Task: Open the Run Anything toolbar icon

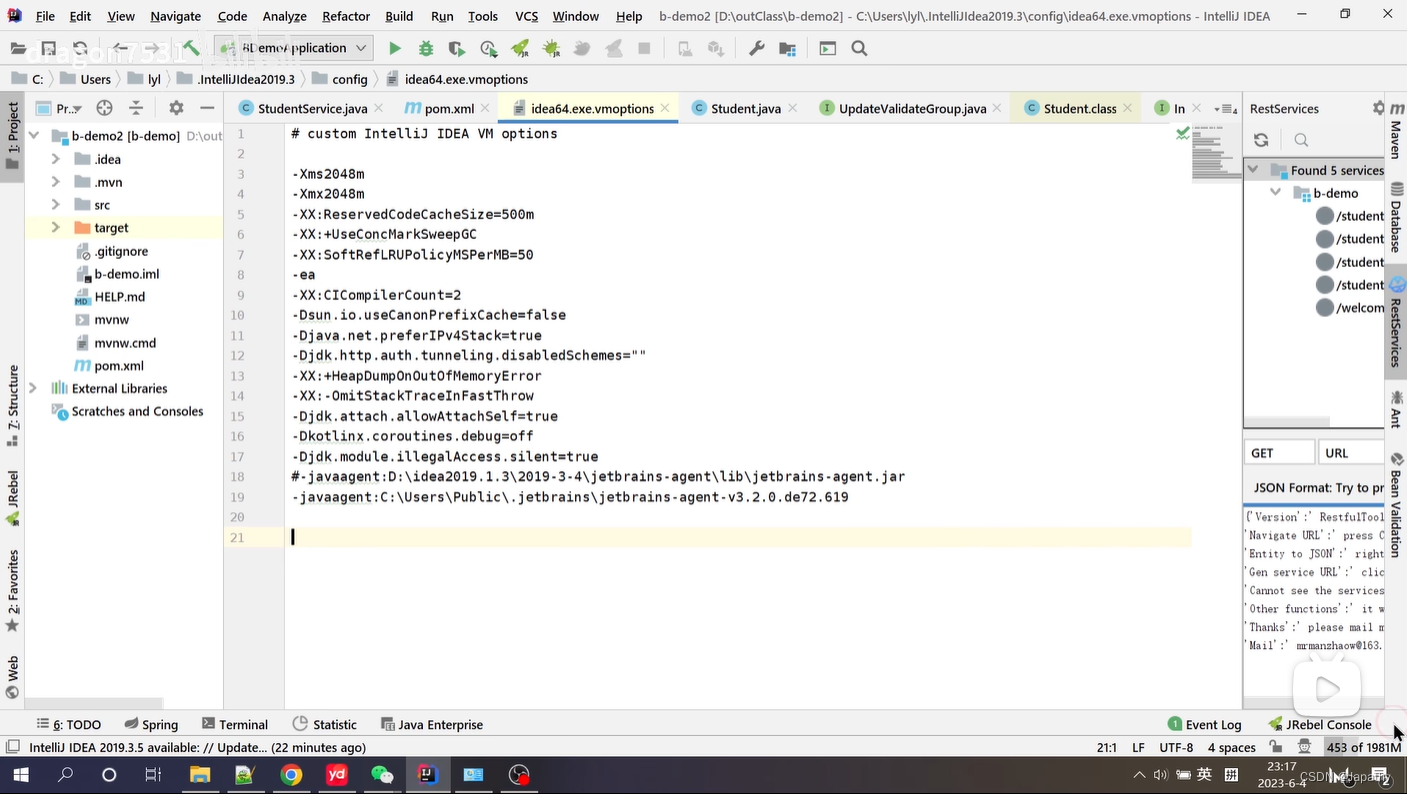Action: point(827,48)
